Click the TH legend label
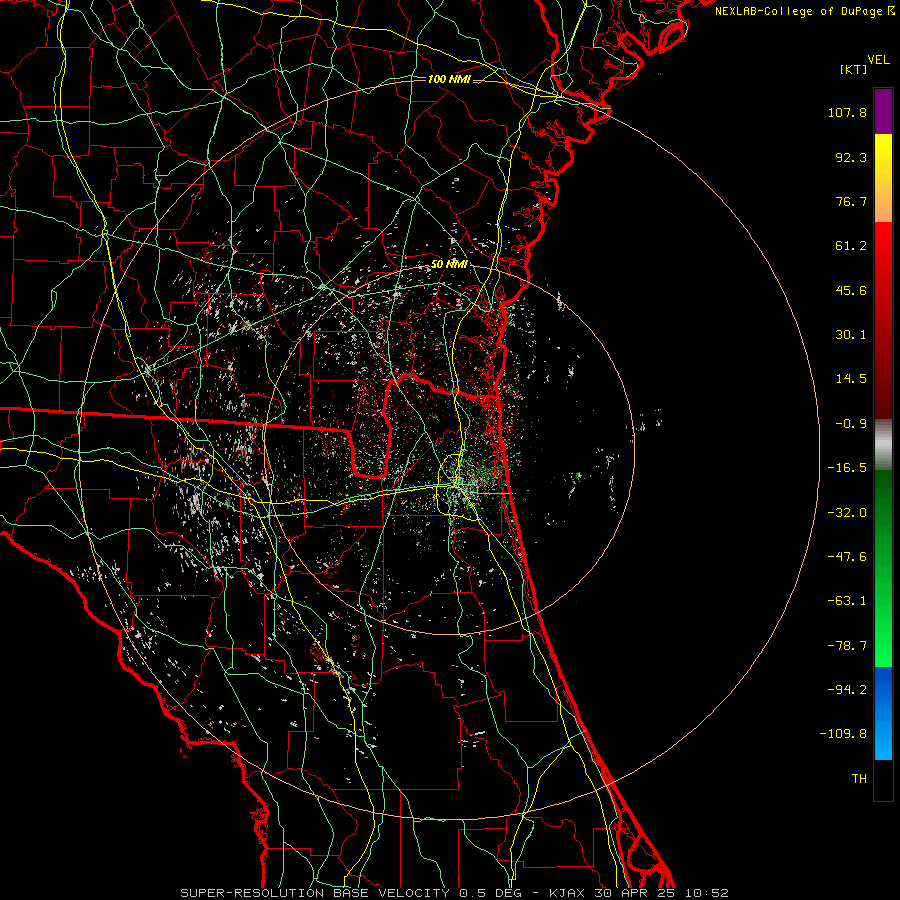This screenshot has width=900, height=900. point(859,778)
